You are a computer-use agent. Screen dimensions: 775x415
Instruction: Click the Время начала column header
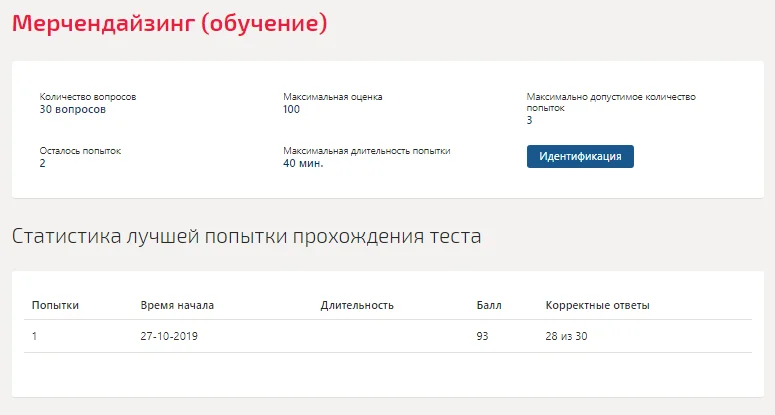[177, 305]
